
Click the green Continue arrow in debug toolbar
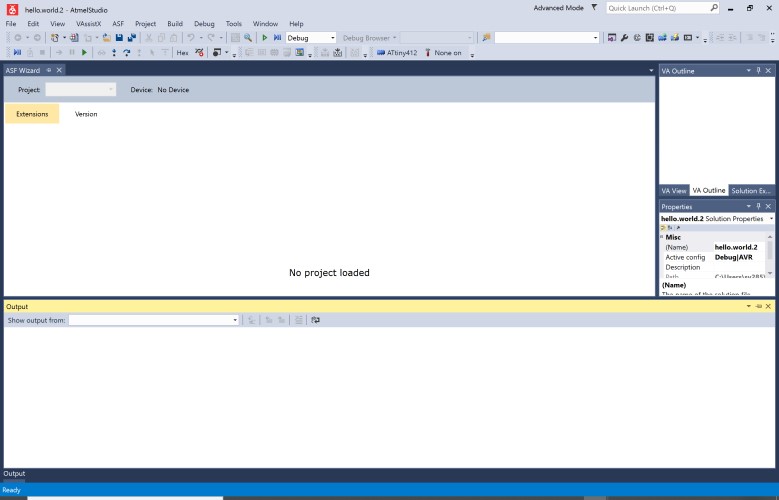point(84,53)
